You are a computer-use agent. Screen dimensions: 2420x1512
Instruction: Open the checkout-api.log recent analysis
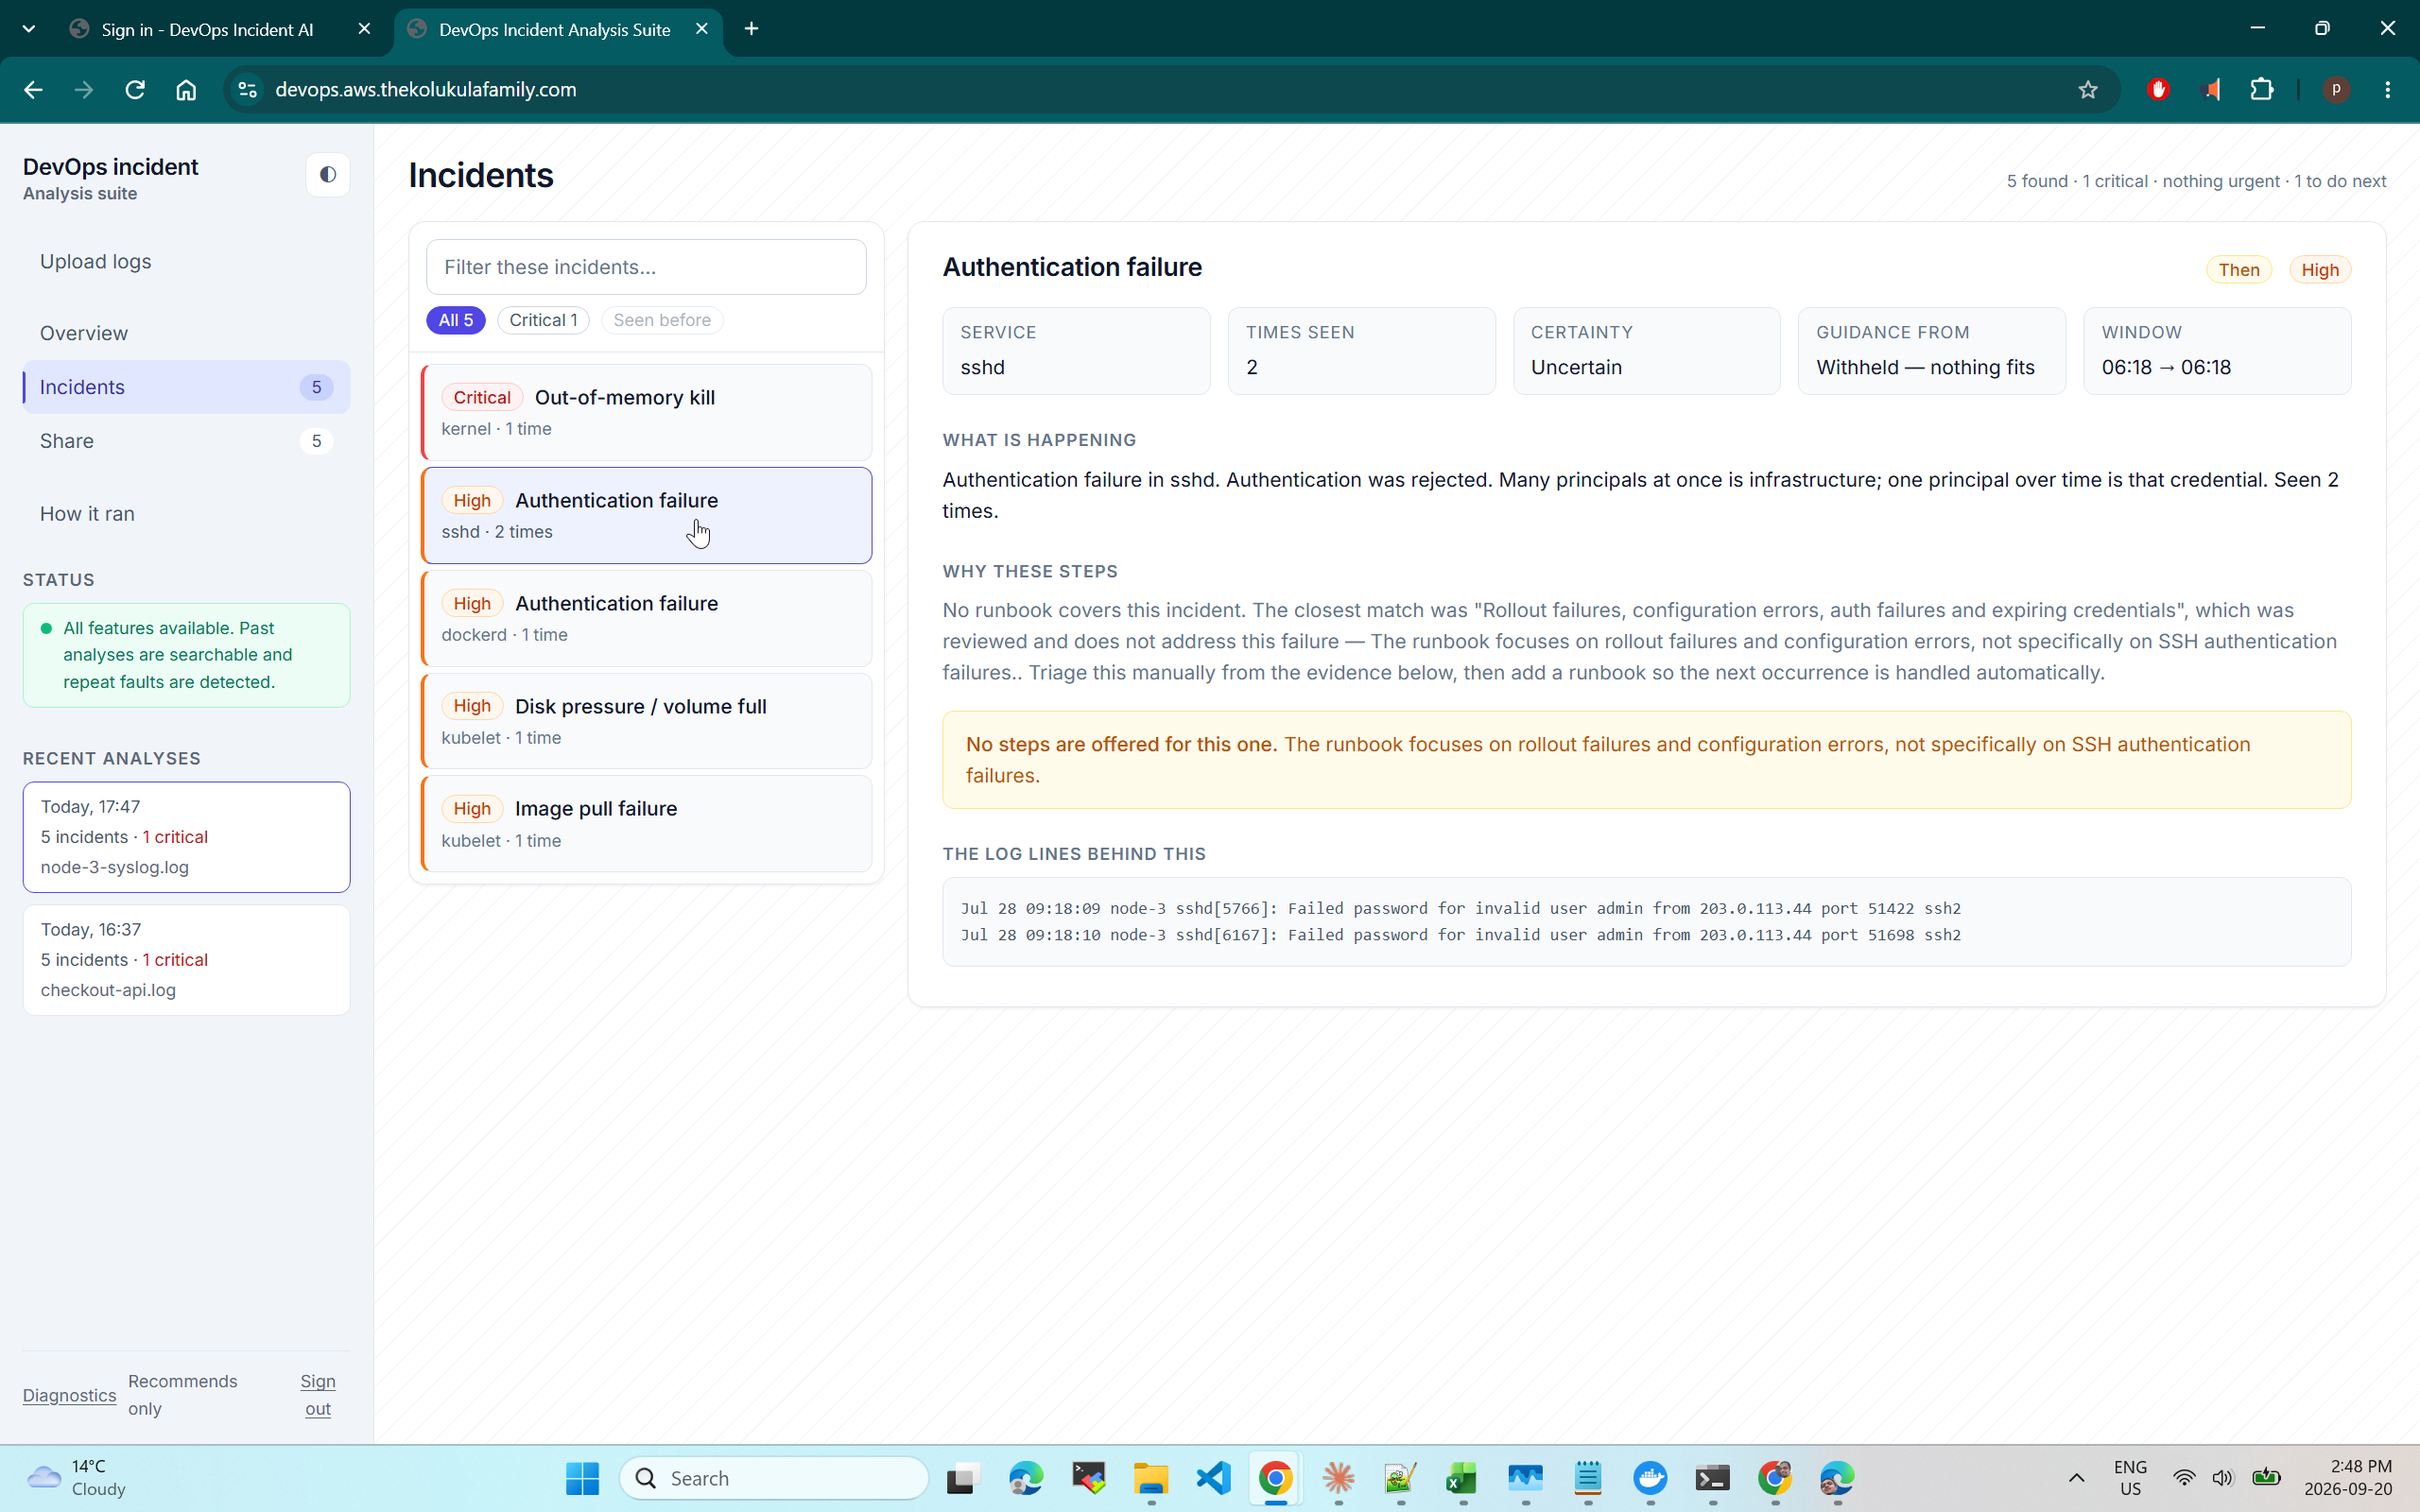point(186,960)
